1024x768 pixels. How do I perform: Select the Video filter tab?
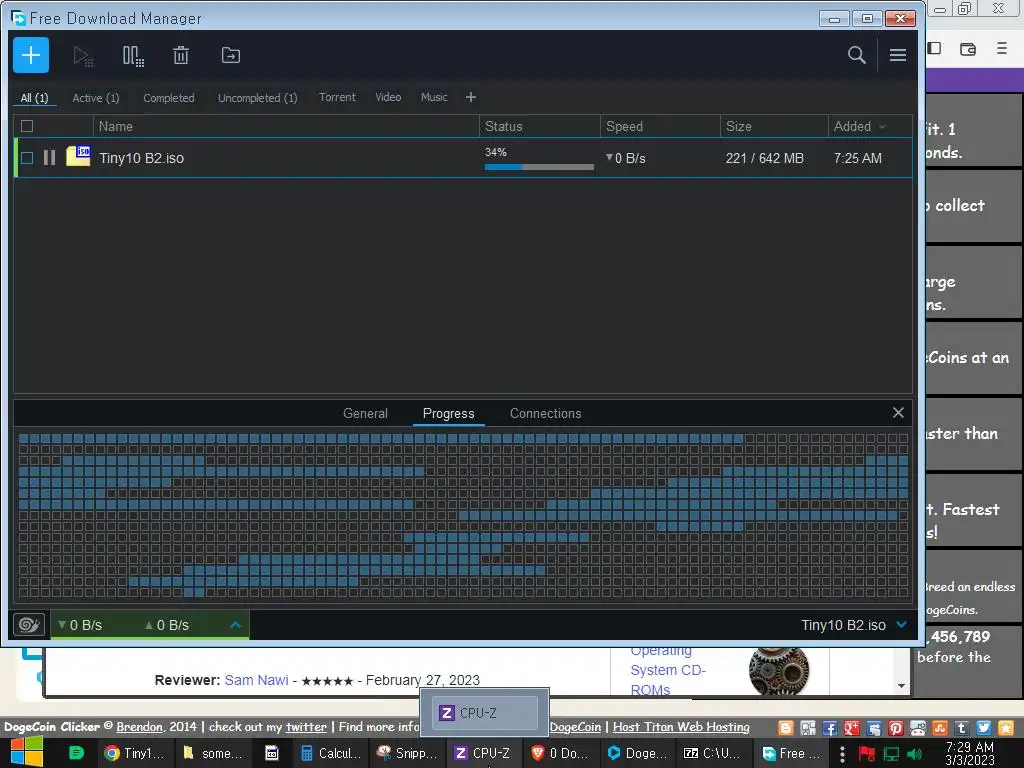point(388,97)
